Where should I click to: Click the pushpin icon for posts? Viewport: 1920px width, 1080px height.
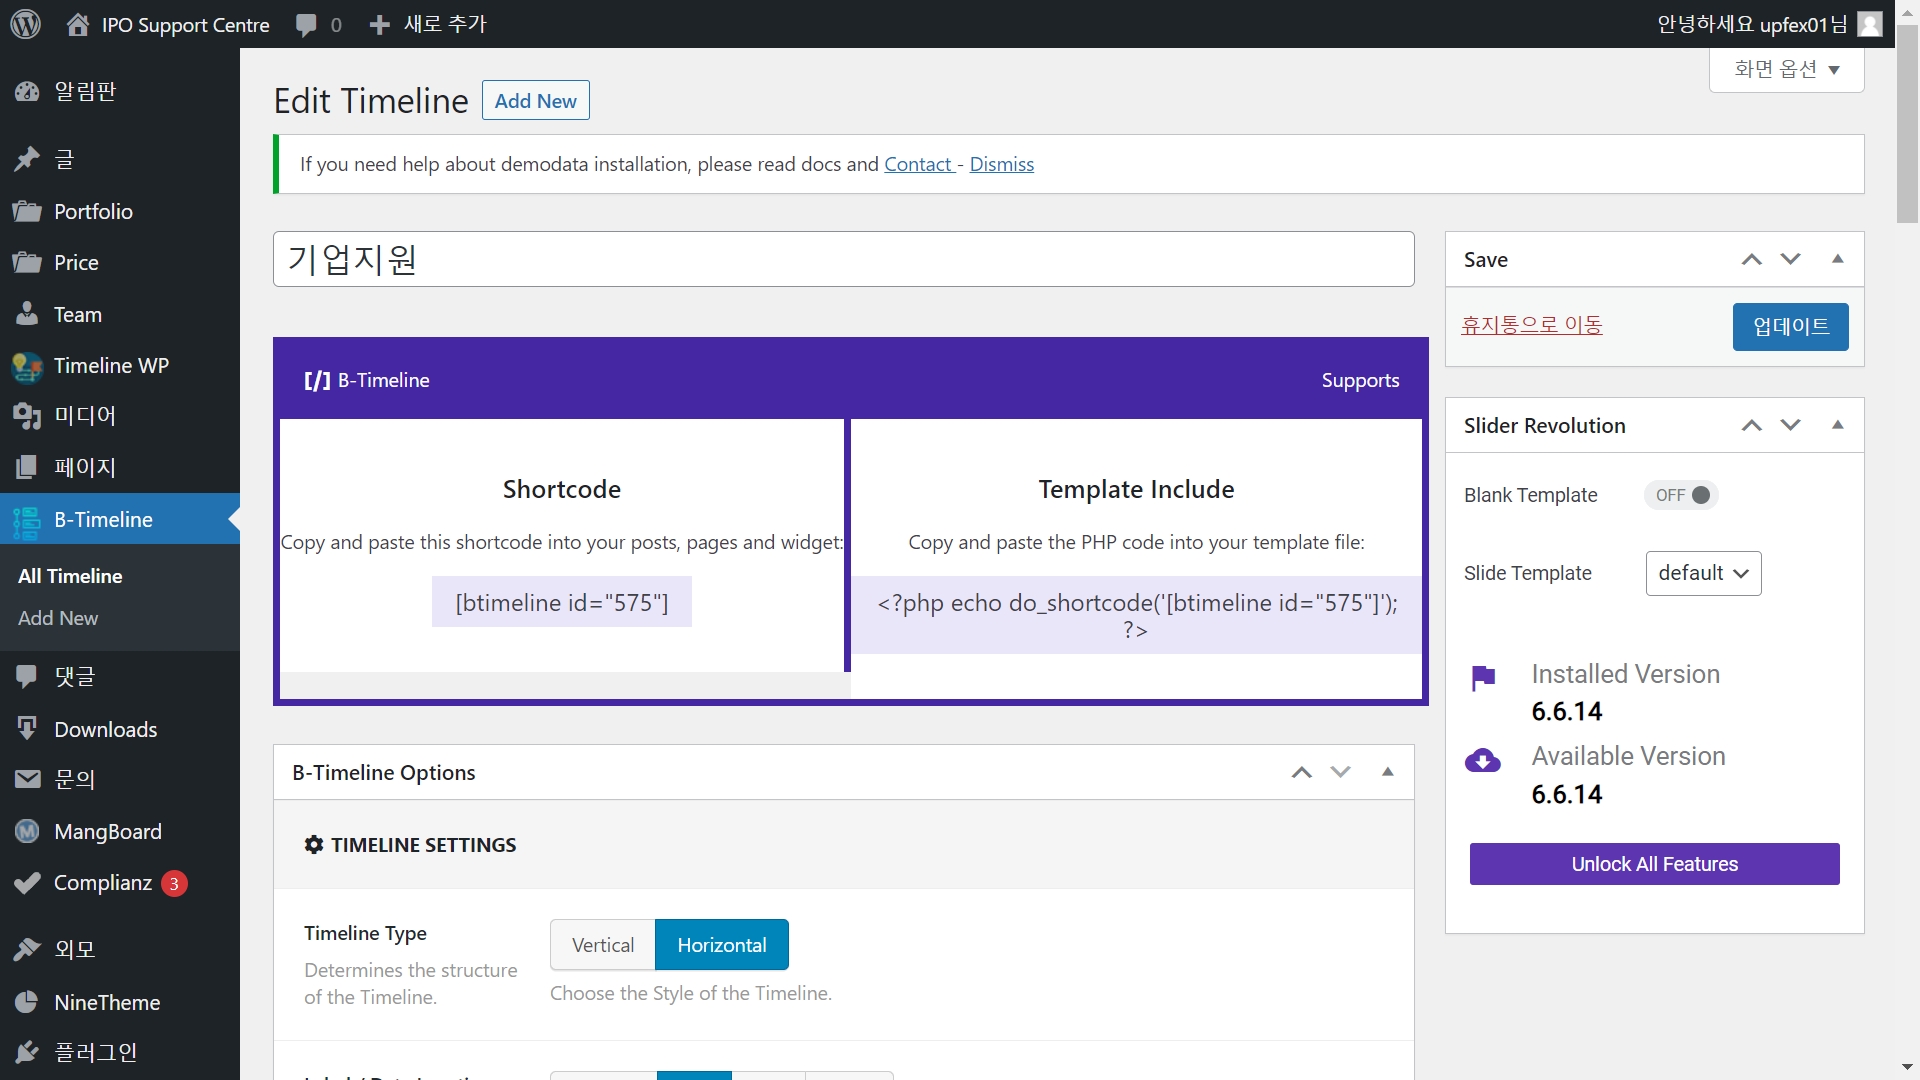click(x=27, y=159)
